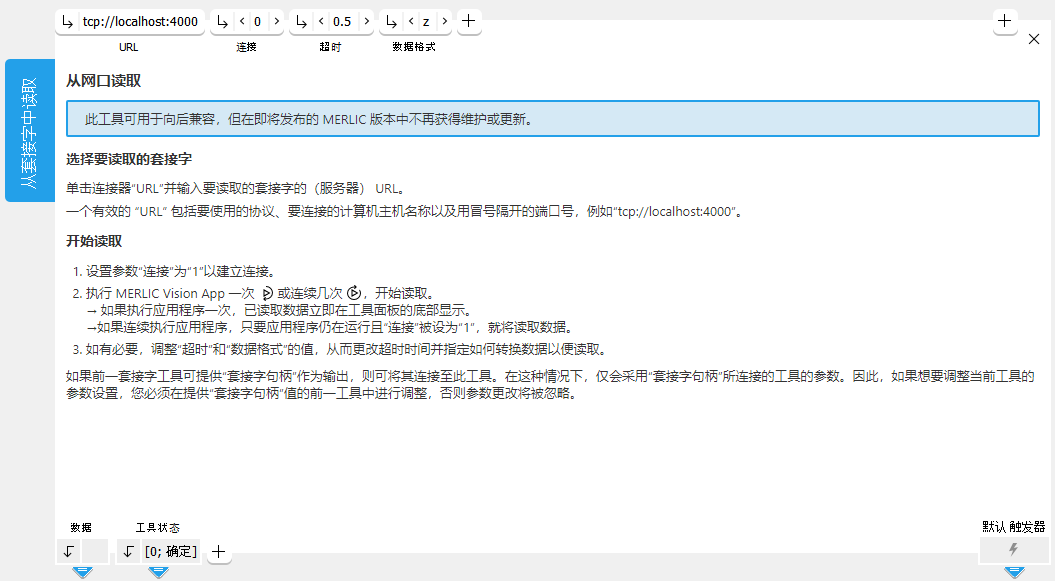The image size is (1055, 581).
Task: Click the 工具状态 result connector arrow icon
Action: click(128, 551)
